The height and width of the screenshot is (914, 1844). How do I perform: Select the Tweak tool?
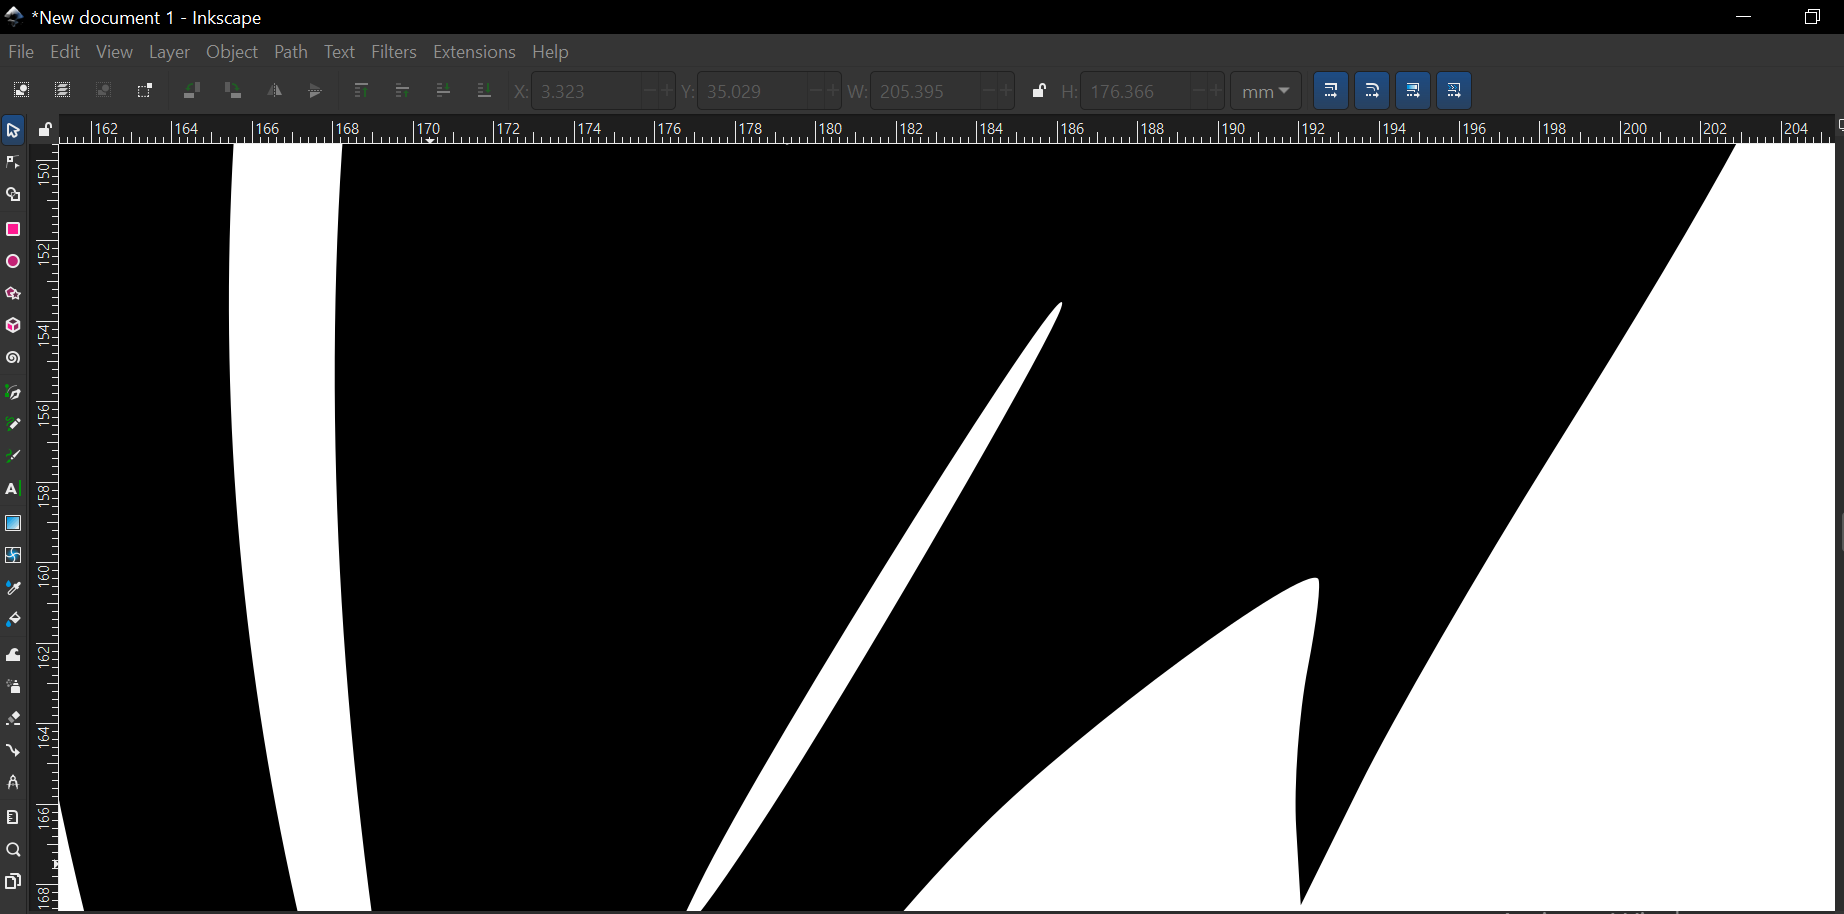point(13,655)
